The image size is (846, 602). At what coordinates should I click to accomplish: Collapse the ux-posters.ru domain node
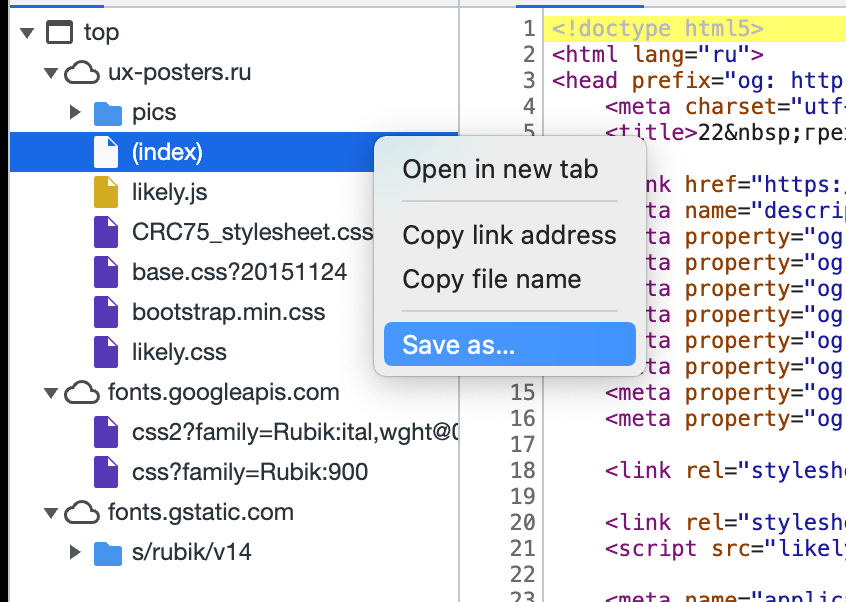click(x=50, y=73)
